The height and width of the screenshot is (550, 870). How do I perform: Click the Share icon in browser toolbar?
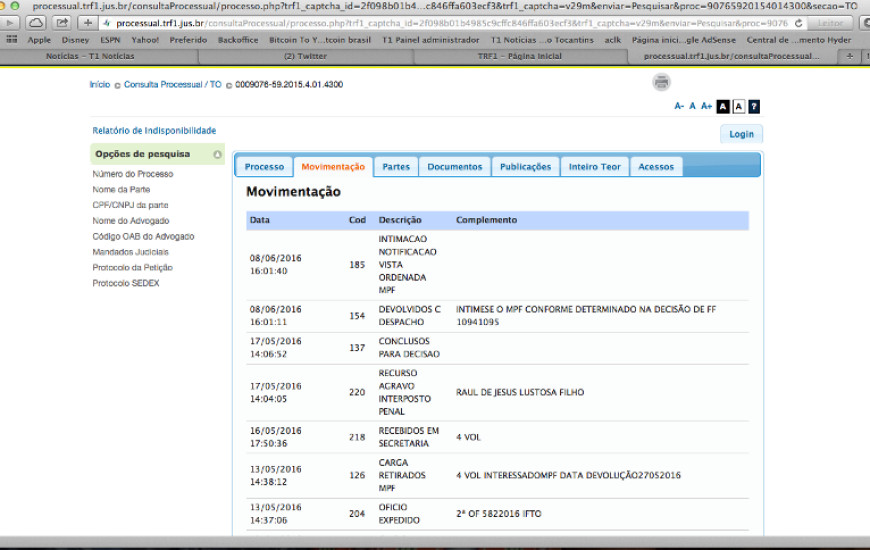click(x=62, y=22)
